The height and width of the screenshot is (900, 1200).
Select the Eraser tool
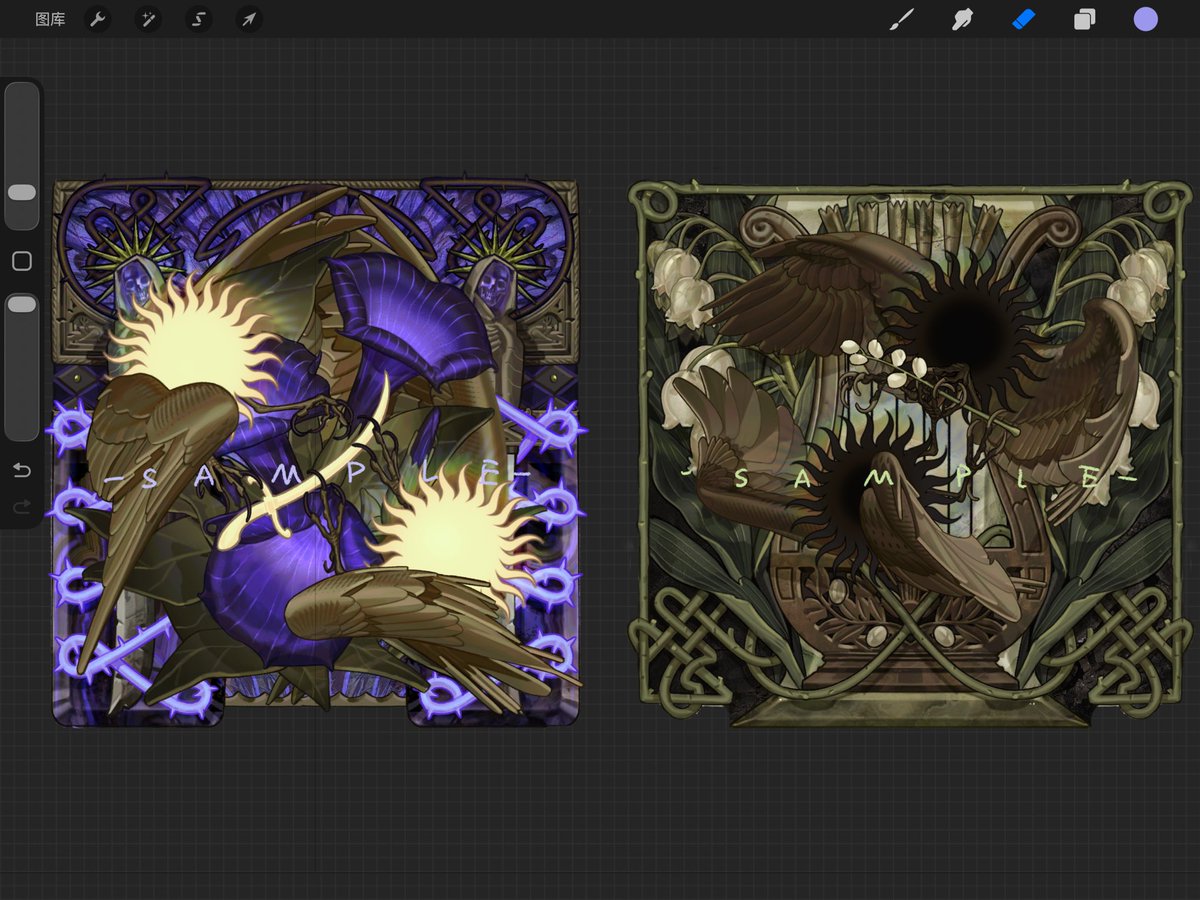coord(1024,19)
